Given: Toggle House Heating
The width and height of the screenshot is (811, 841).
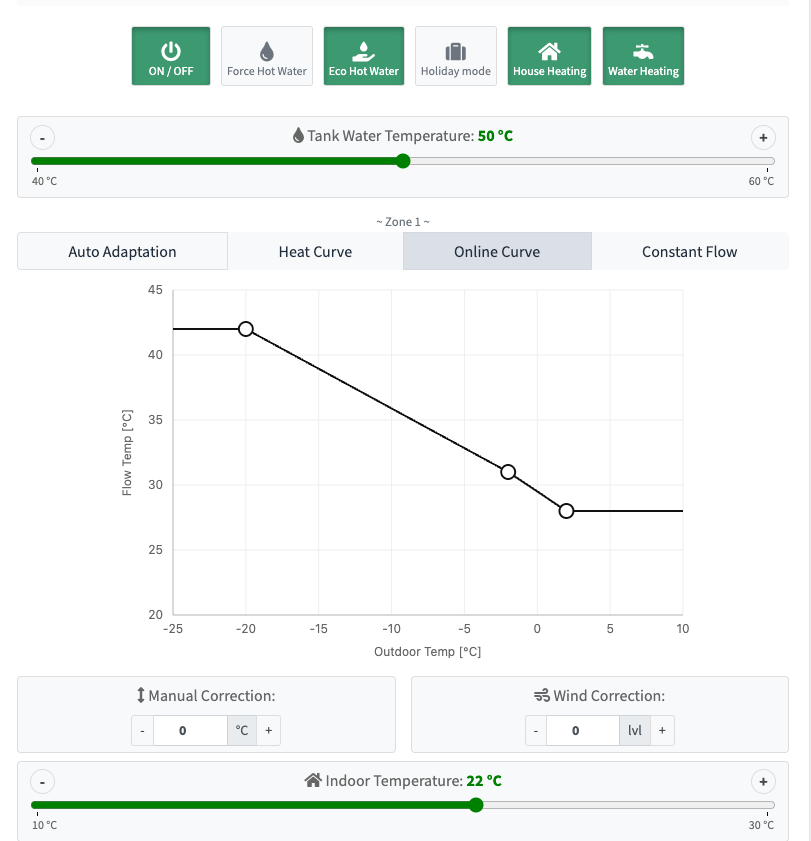Looking at the screenshot, I should [x=549, y=56].
